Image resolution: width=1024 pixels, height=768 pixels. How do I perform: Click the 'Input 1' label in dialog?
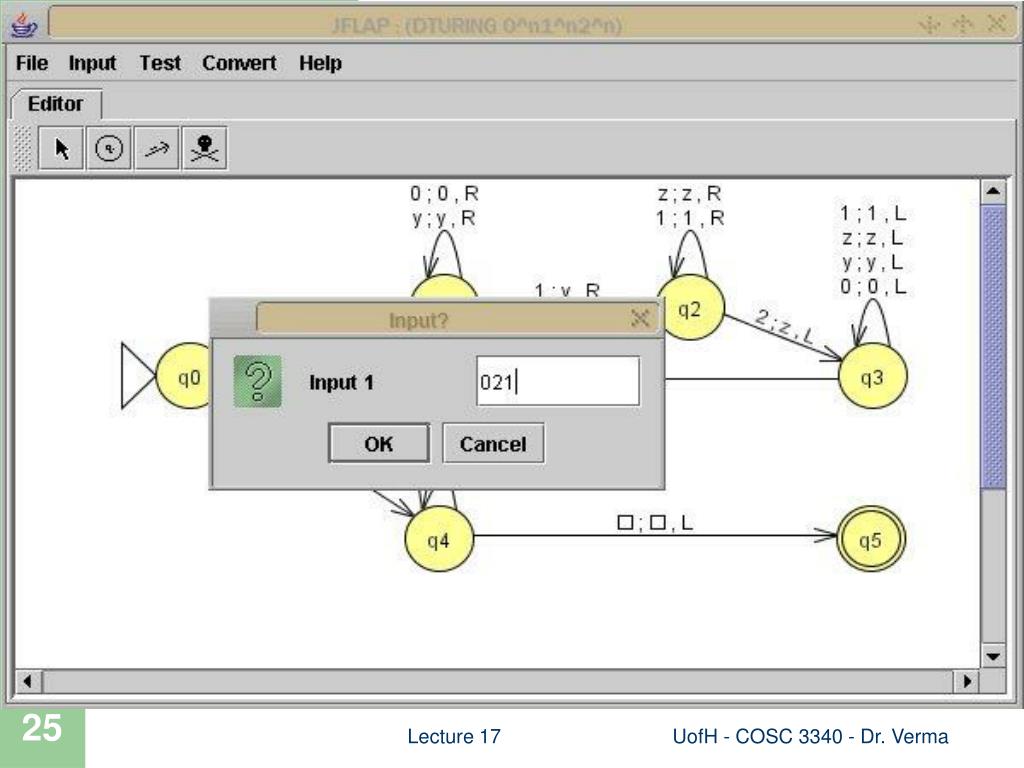coord(342,382)
